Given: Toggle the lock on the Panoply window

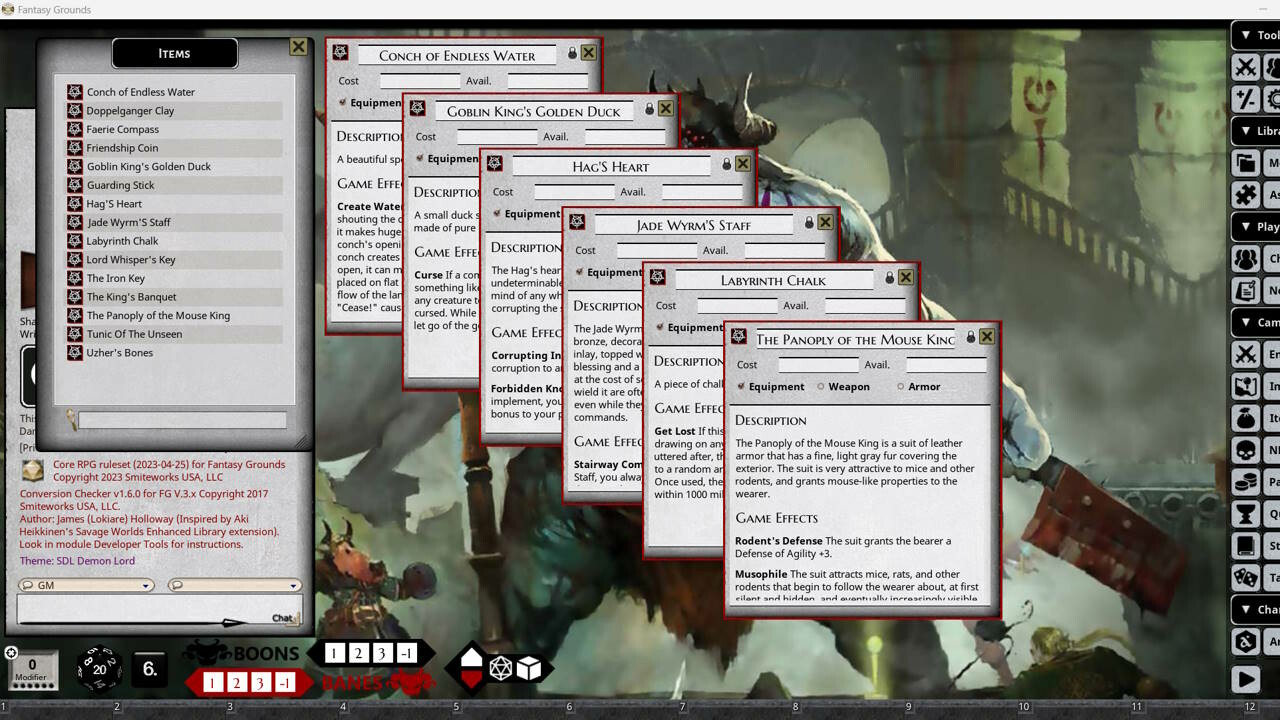Looking at the screenshot, I should coord(970,337).
